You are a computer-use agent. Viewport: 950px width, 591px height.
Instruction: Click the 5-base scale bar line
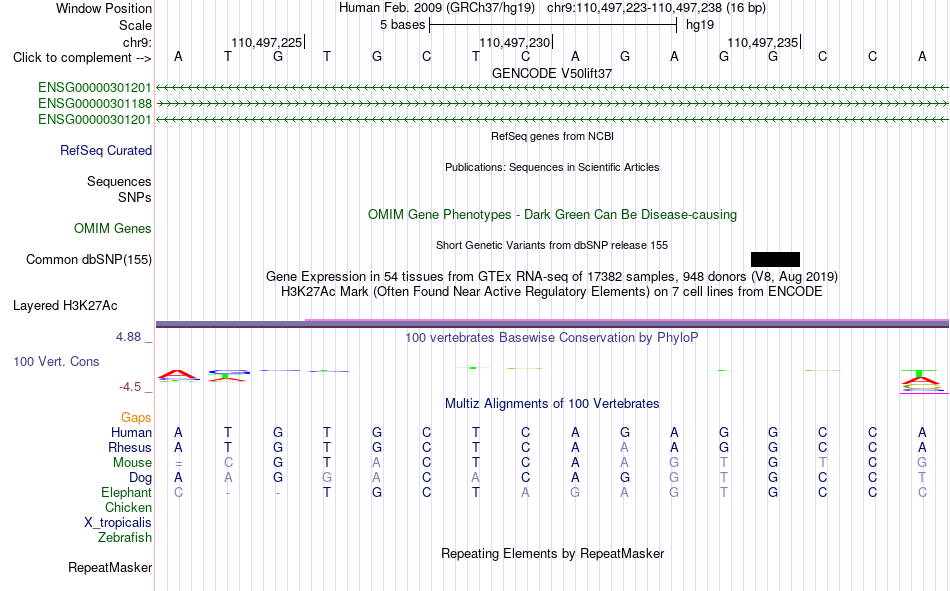553,25
